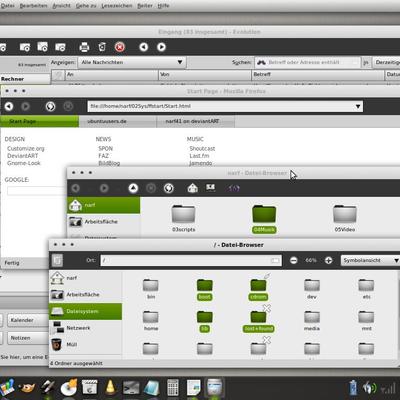Select Dateisystem in / browser sidebar

click(85, 311)
